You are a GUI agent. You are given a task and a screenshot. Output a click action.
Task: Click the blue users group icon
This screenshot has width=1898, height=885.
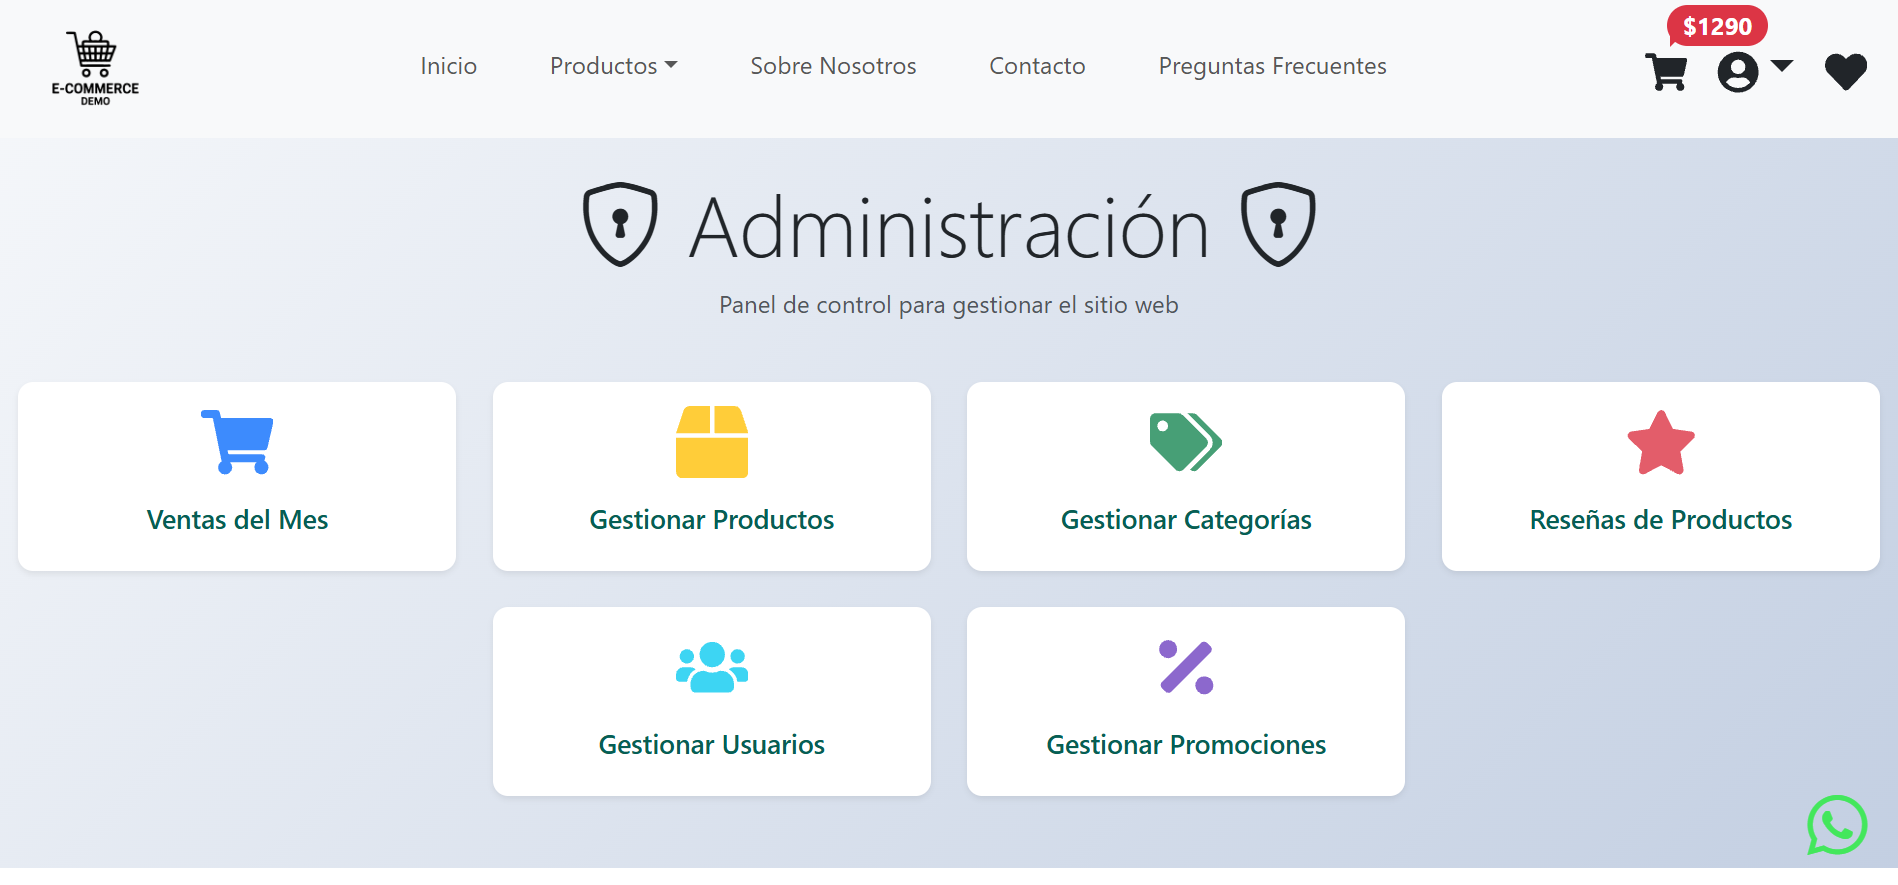(x=711, y=667)
